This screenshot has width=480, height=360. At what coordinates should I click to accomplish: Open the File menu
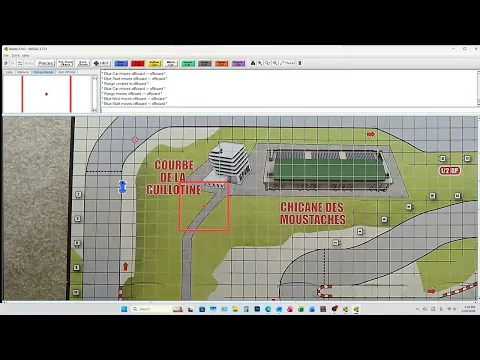[6, 55]
